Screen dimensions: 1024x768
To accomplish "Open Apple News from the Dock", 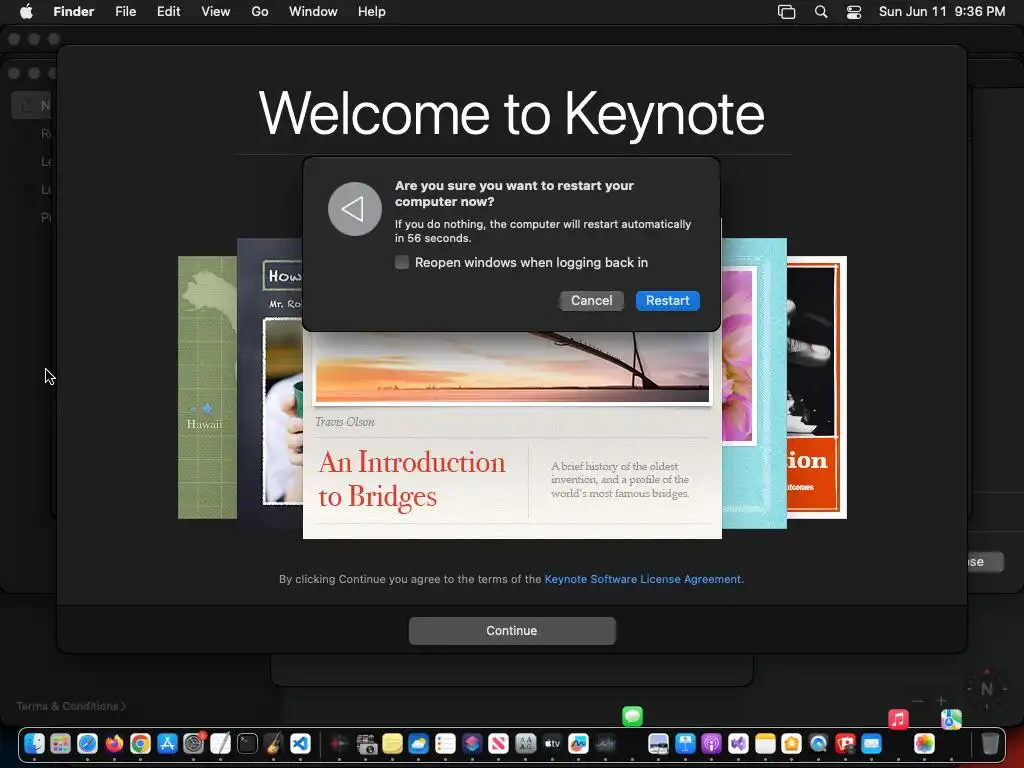I will 498,743.
